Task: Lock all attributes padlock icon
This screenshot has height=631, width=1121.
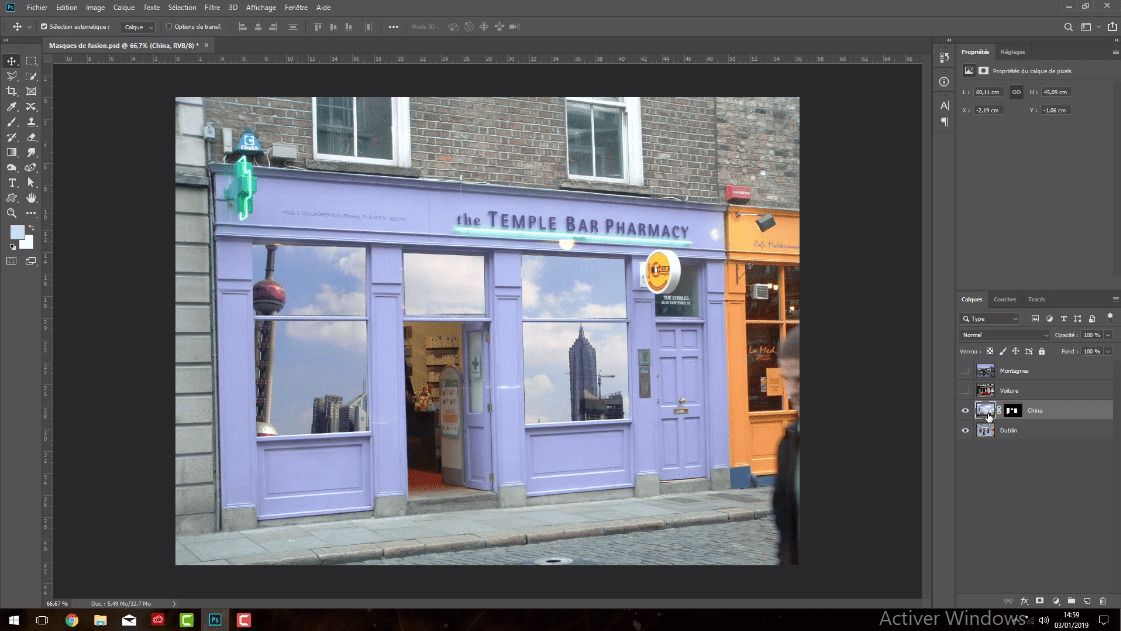Action: tap(1042, 352)
